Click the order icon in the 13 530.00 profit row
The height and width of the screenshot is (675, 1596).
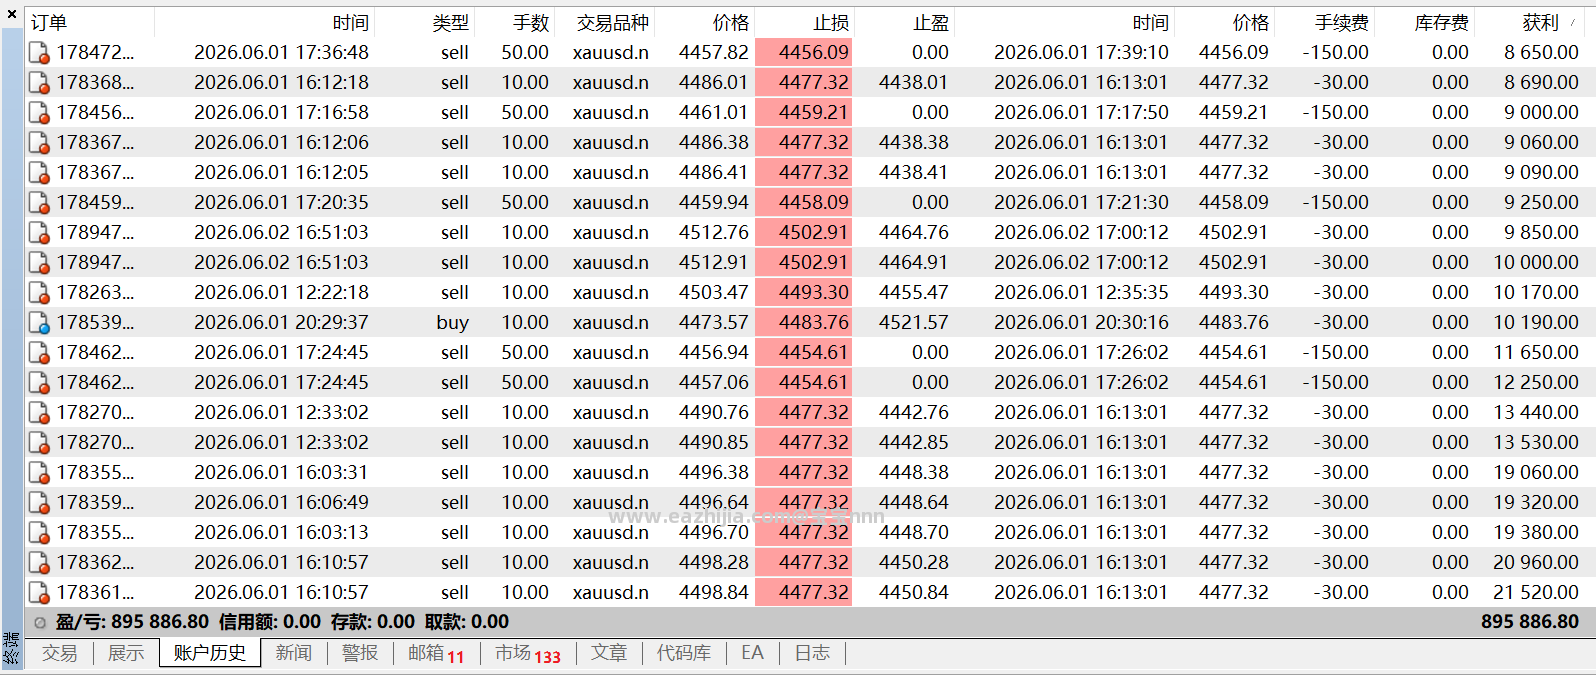tap(39, 442)
